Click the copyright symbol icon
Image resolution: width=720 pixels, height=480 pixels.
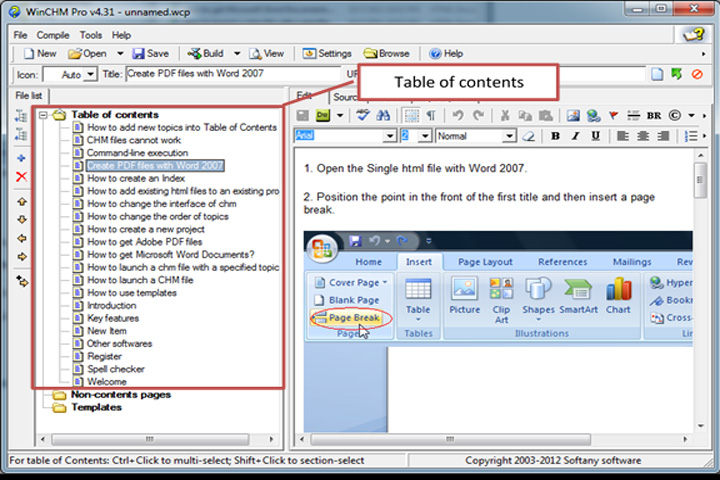click(x=674, y=115)
